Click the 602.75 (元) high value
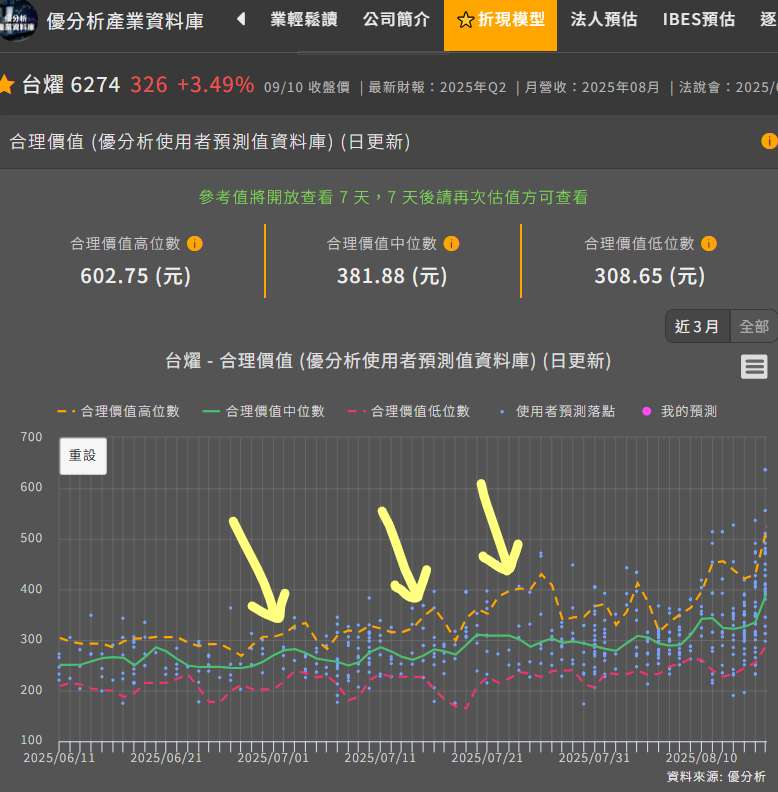Image resolution: width=778 pixels, height=792 pixels. [135, 276]
